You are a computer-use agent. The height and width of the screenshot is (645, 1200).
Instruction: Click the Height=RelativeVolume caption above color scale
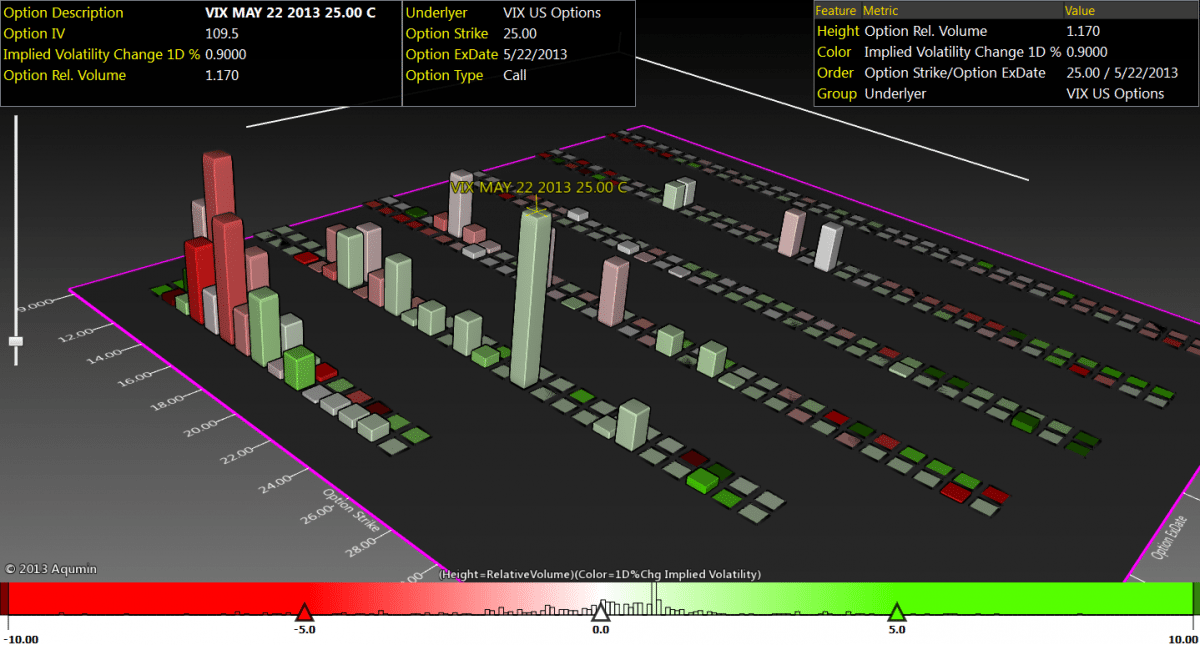(x=600, y=574)
